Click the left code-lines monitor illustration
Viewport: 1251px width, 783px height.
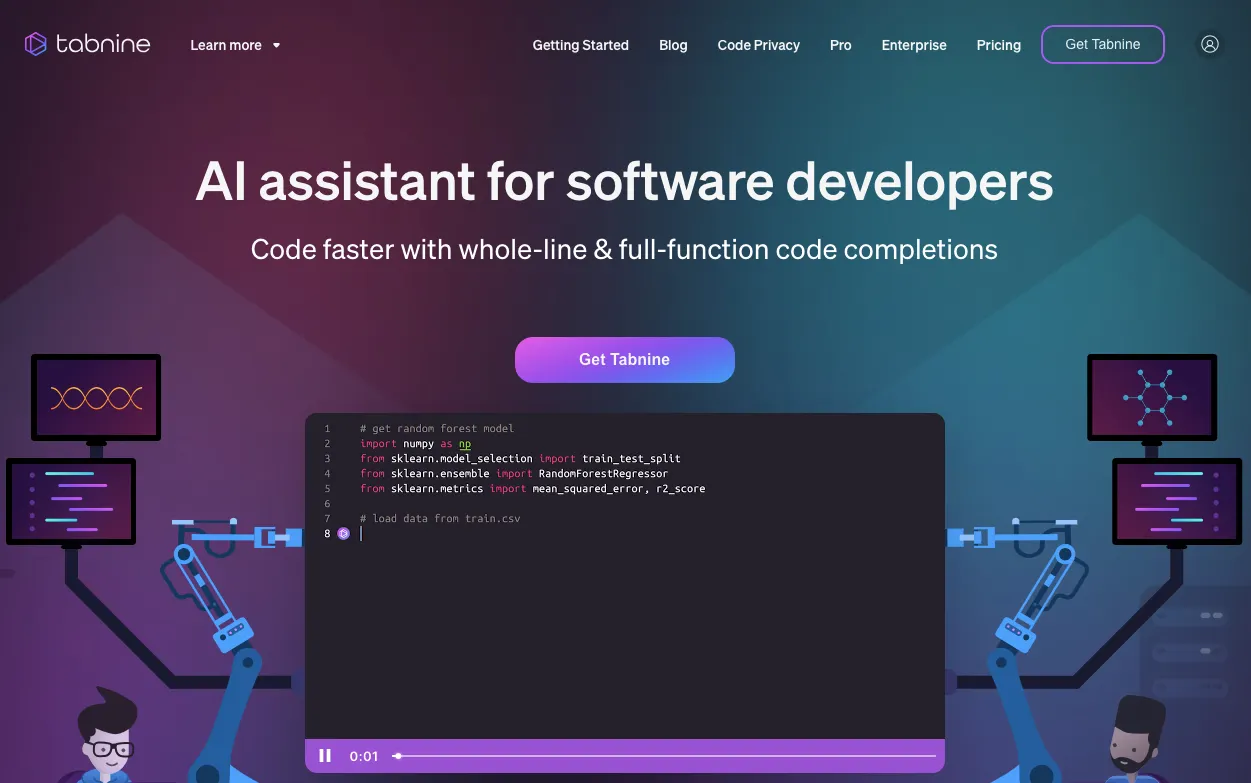[x=71, y=501]
